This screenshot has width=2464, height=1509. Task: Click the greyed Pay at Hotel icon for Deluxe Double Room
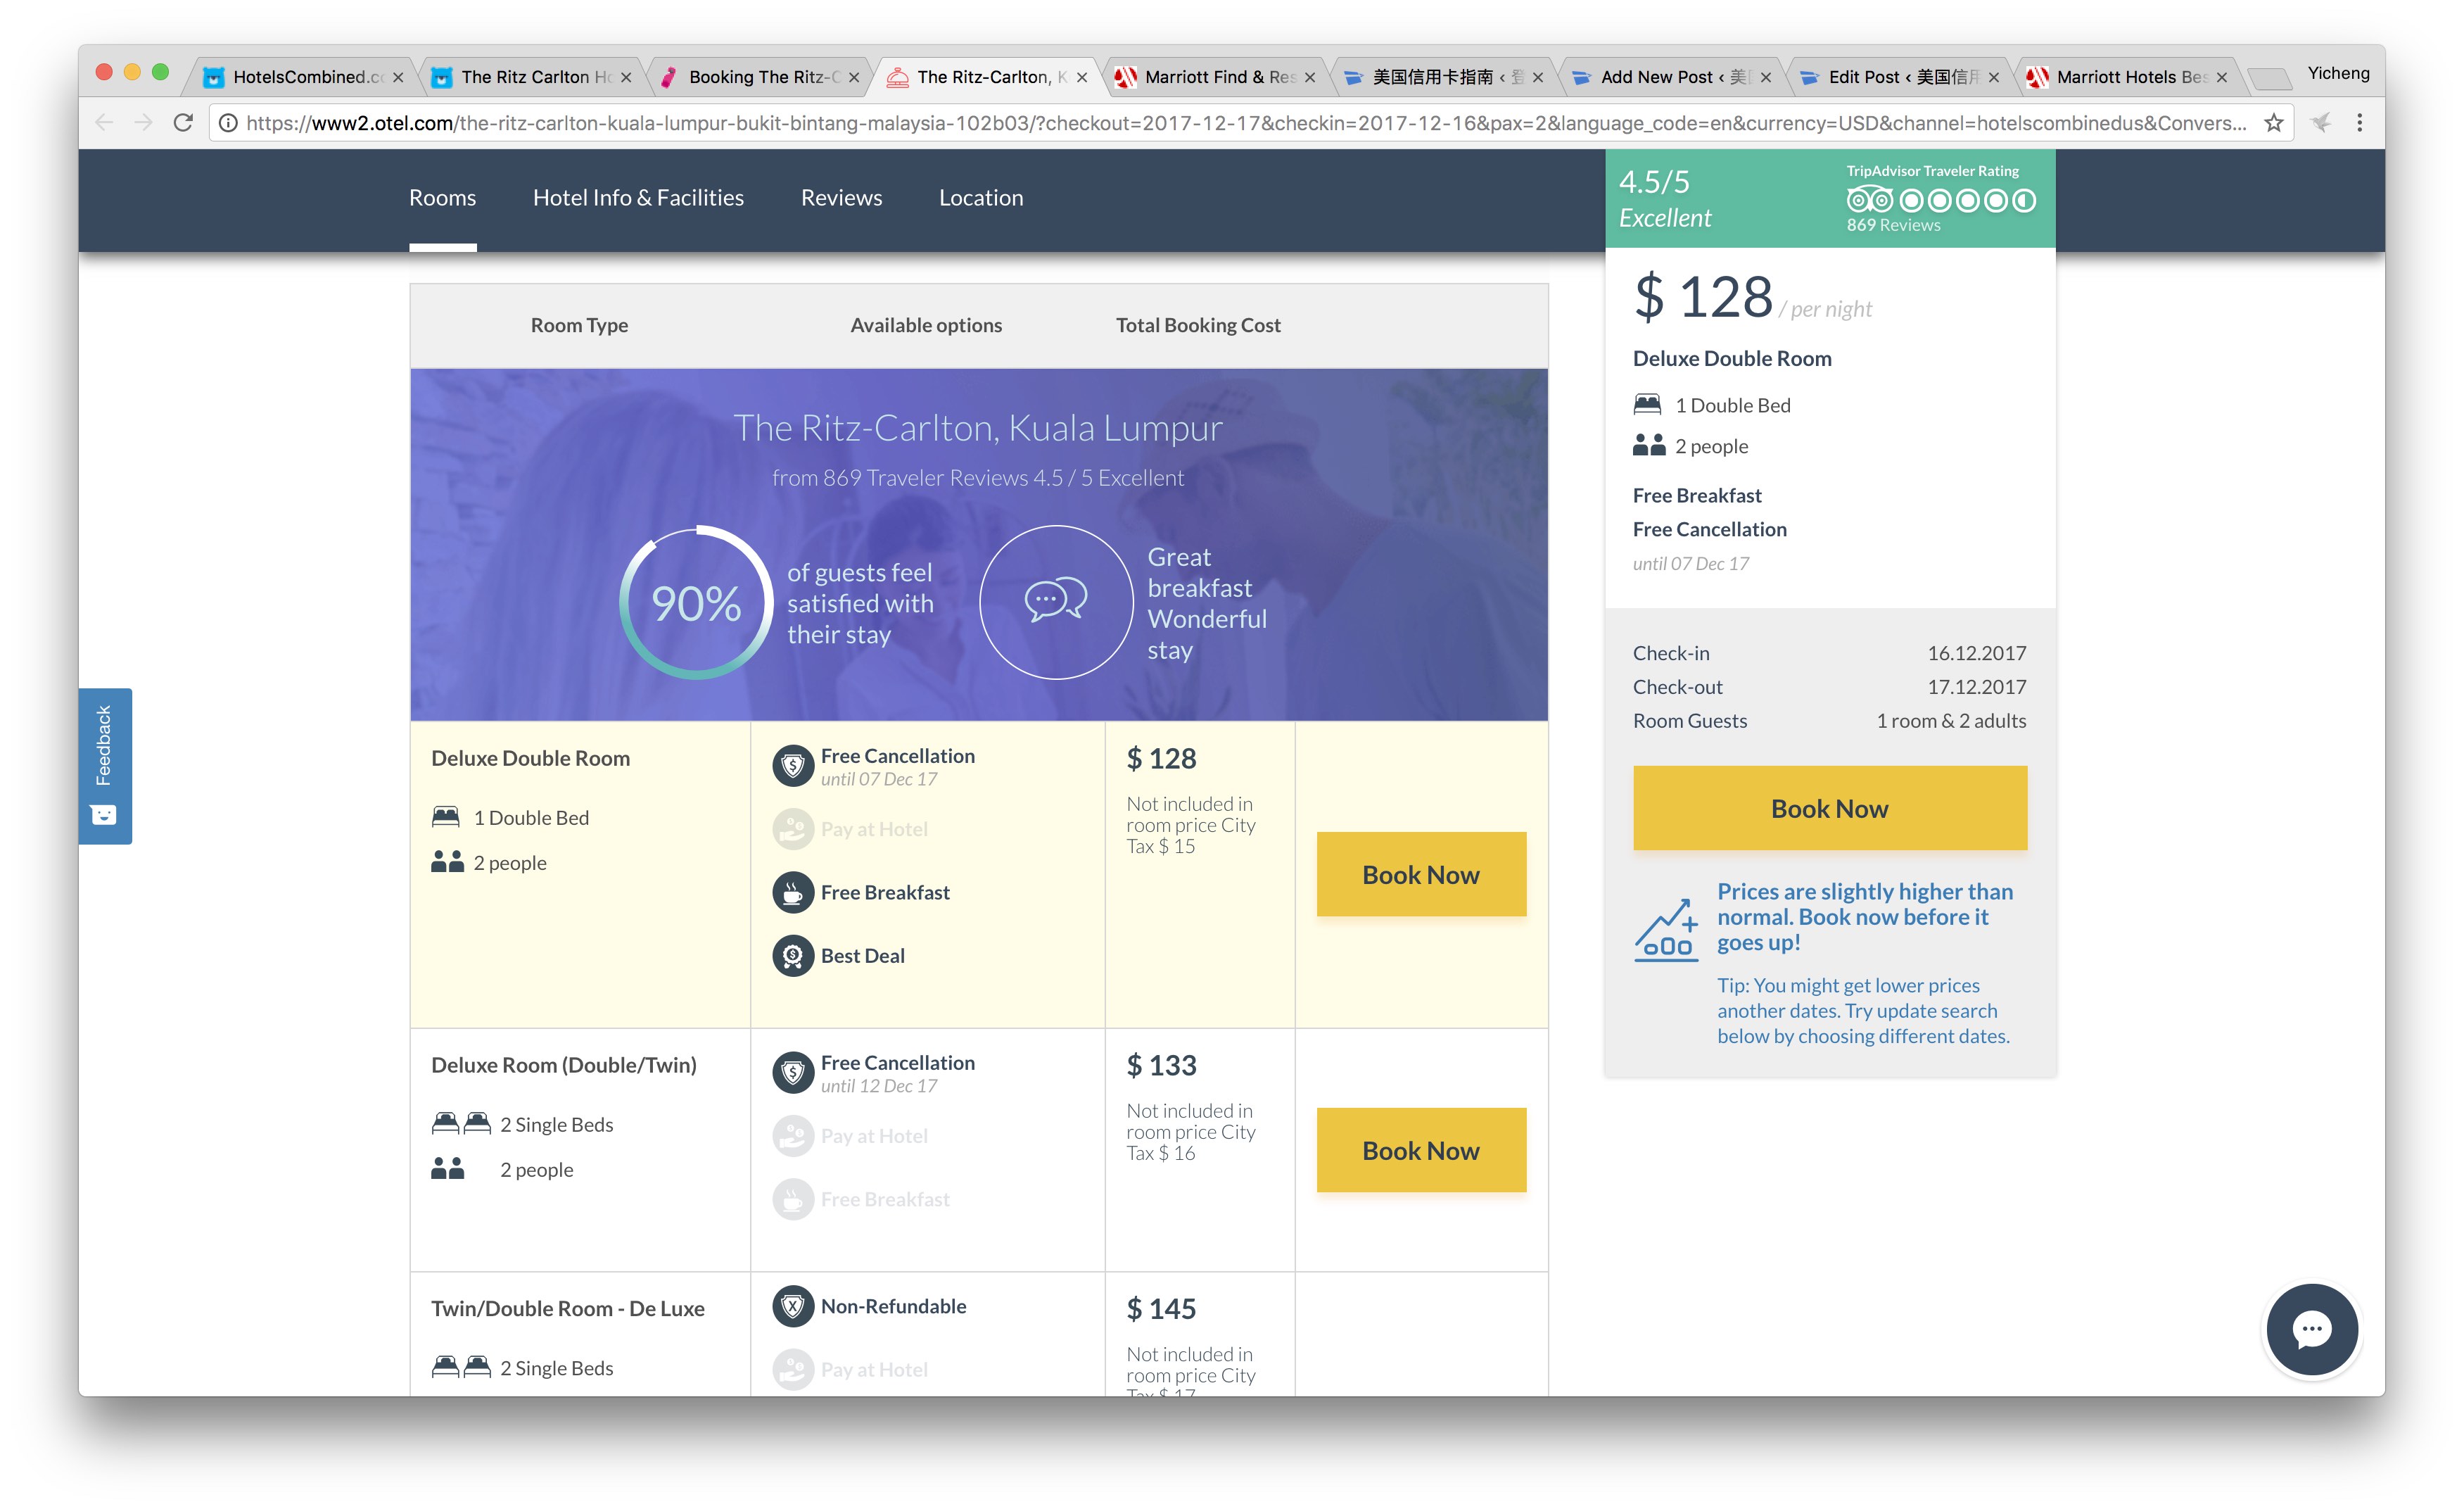793,829
